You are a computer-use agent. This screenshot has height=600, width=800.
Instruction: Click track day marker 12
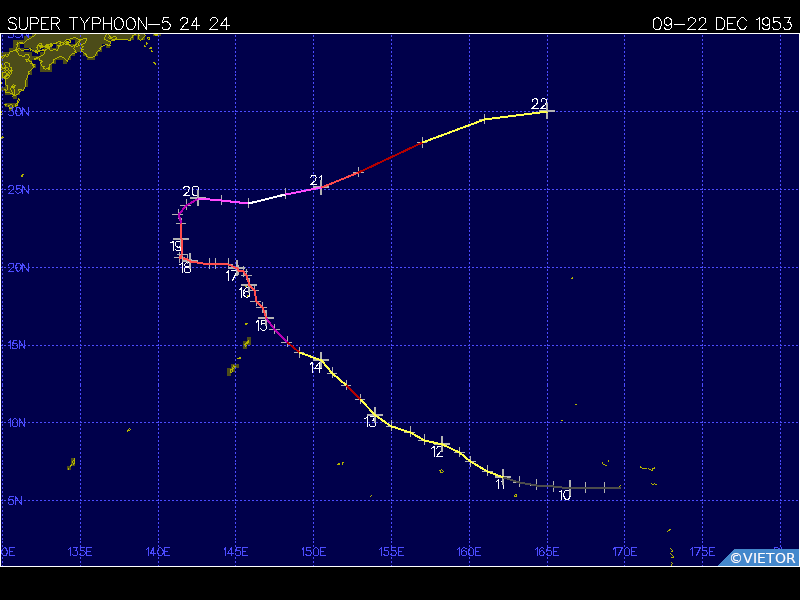pos(437,452)
